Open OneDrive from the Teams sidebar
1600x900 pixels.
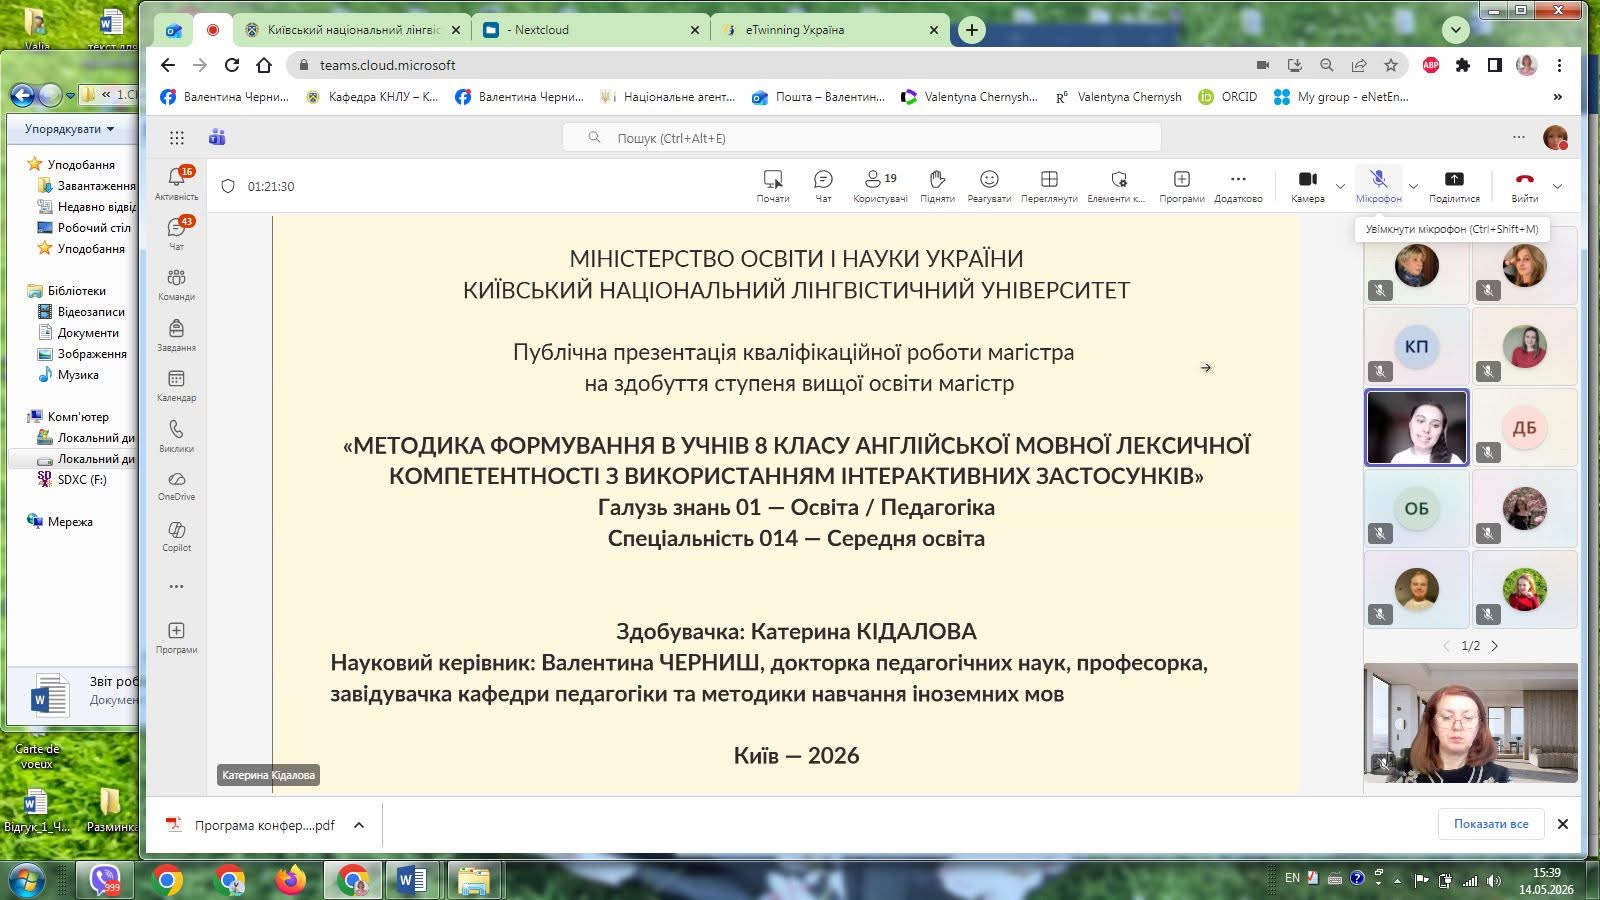click(176, 485)
